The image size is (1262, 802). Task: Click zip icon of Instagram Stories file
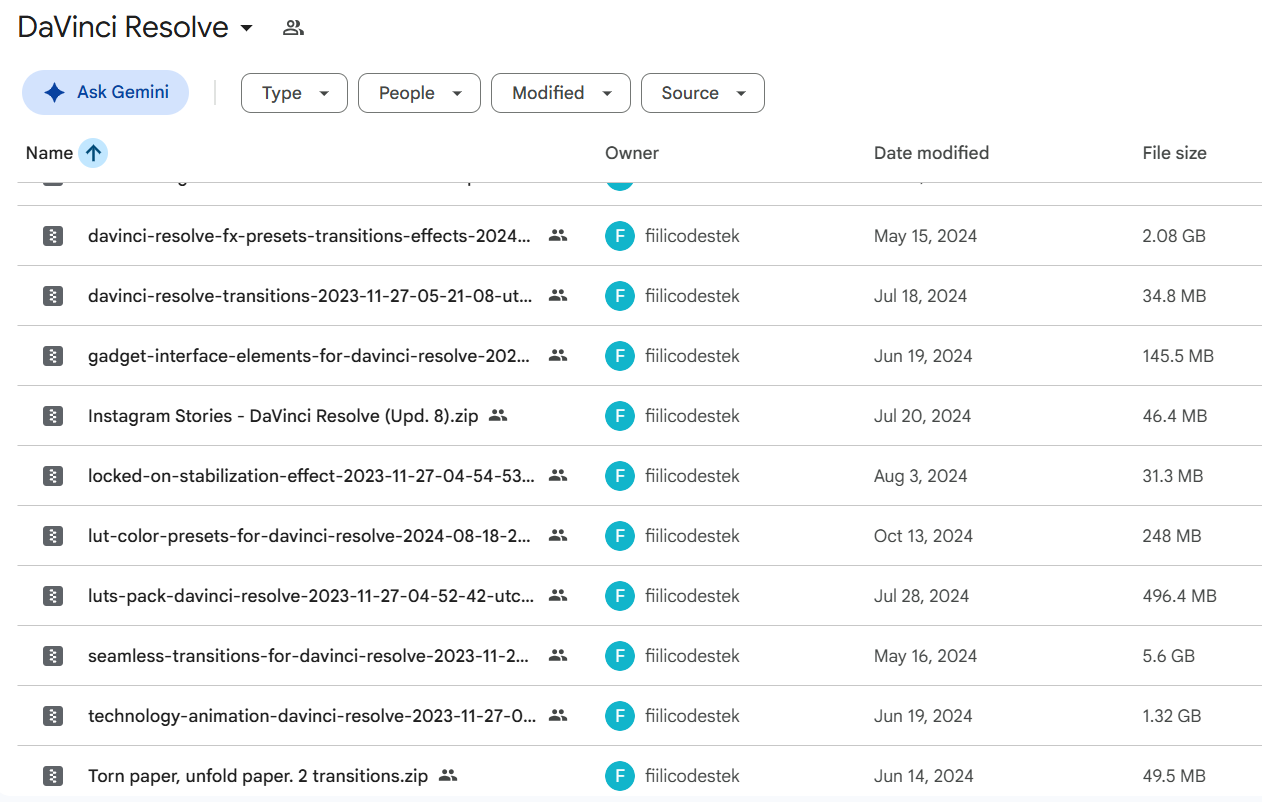click(53, 416)
